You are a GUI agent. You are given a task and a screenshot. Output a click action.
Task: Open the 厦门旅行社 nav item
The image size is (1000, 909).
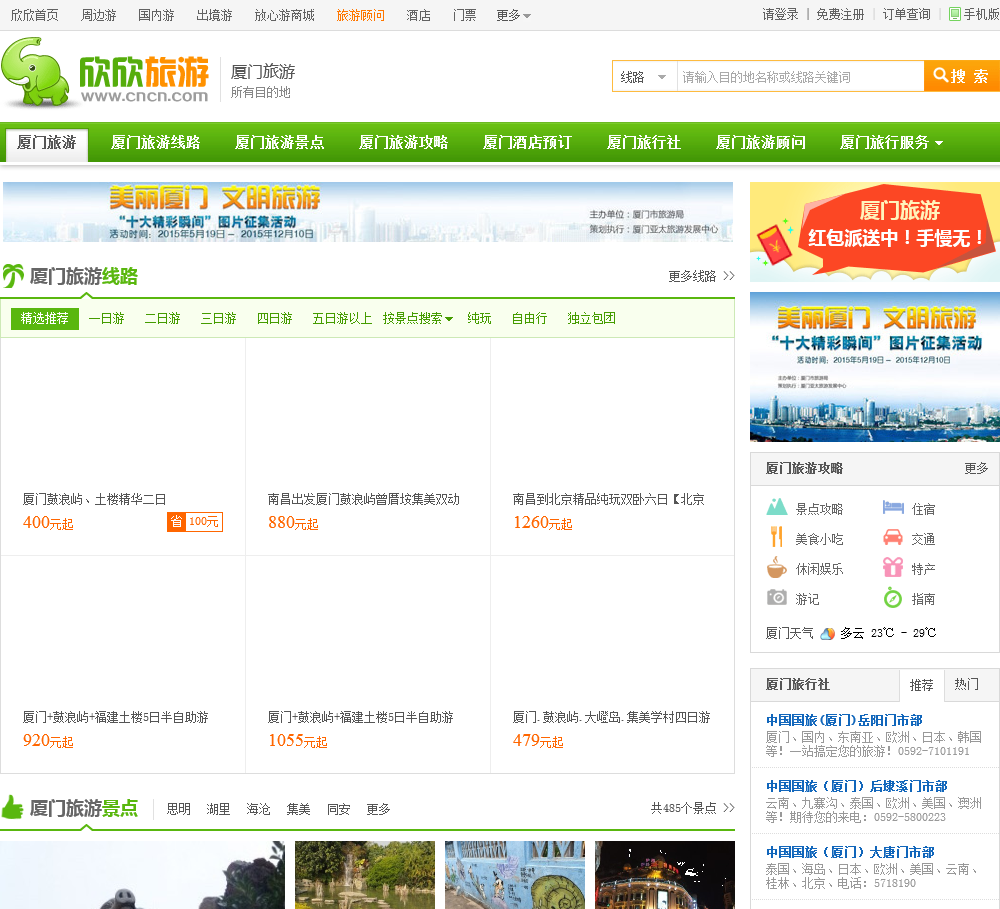643,142
